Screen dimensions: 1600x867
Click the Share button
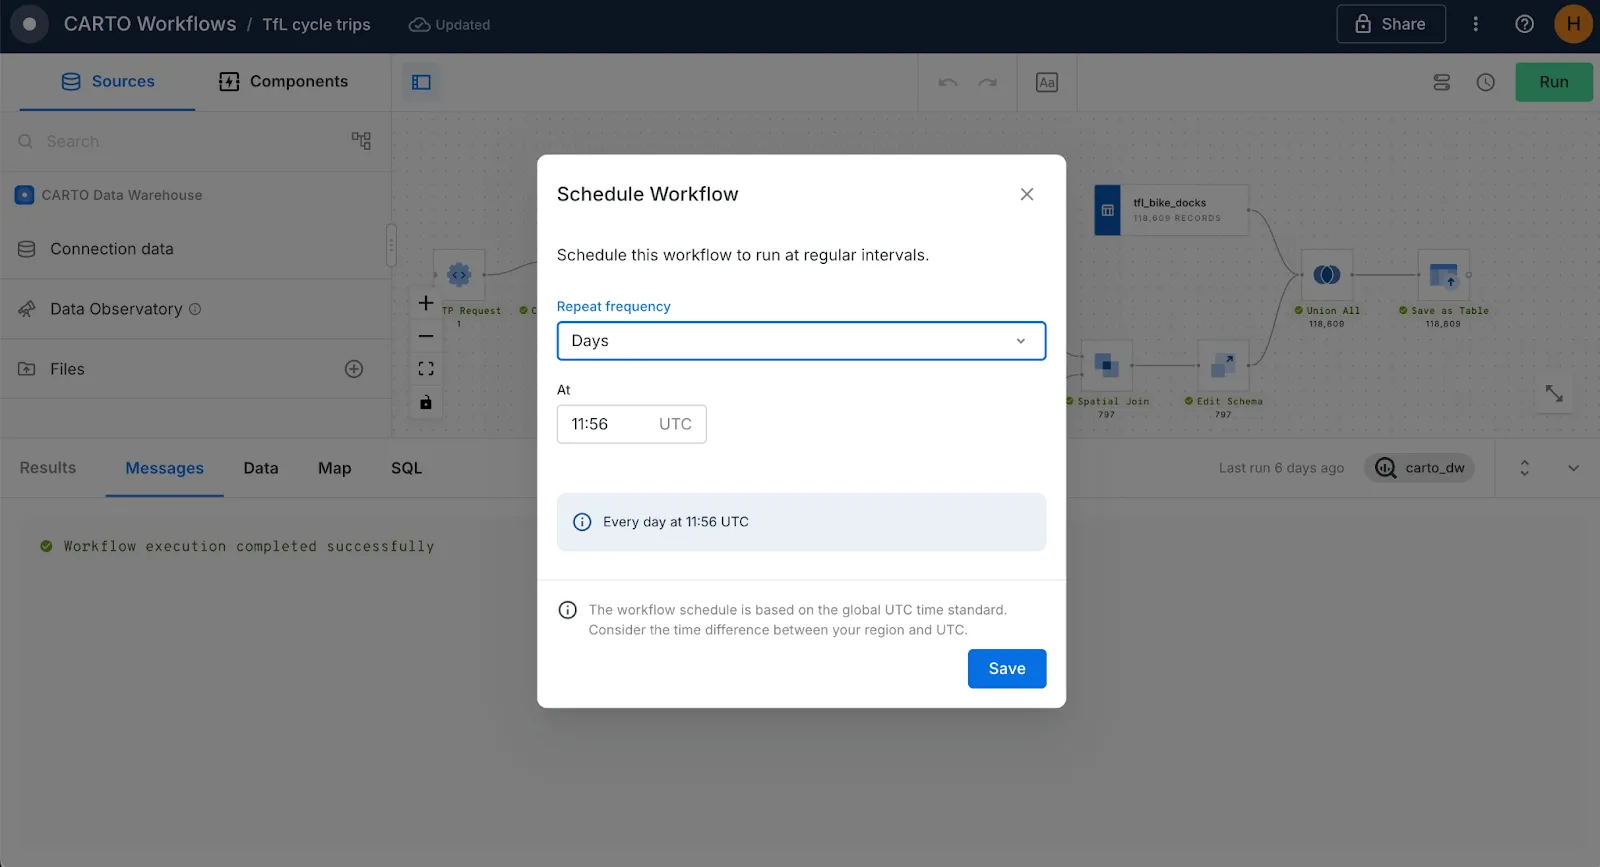point(1390,24)
